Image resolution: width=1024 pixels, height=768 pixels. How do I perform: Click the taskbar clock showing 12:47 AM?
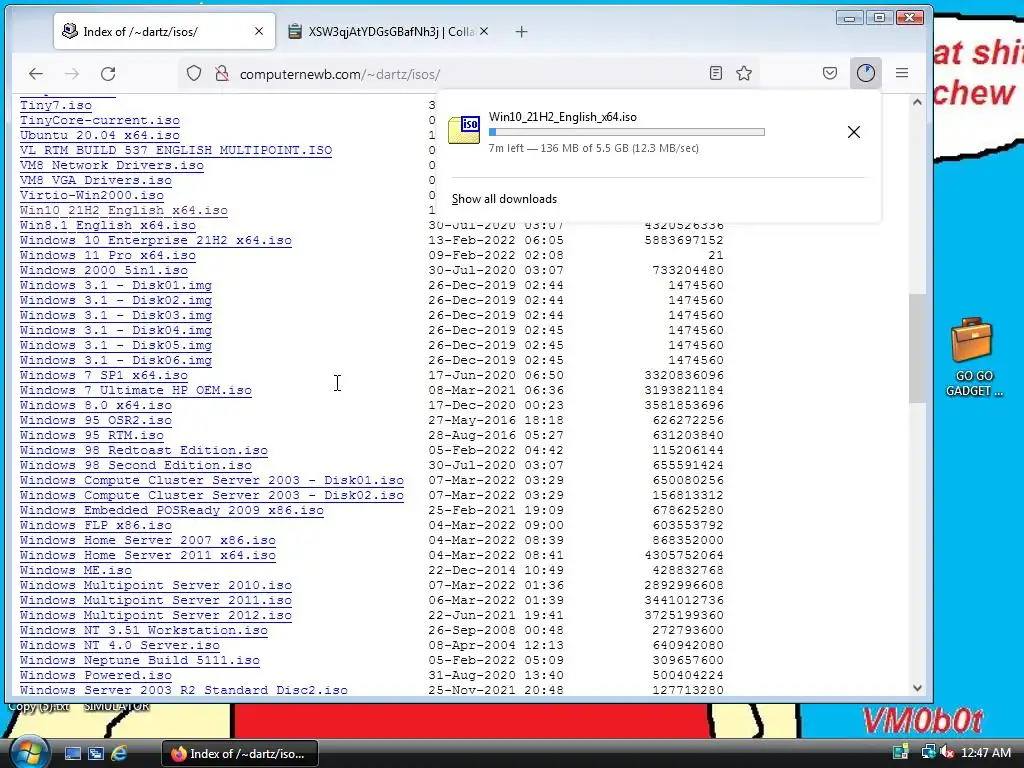tap(986, 753)
